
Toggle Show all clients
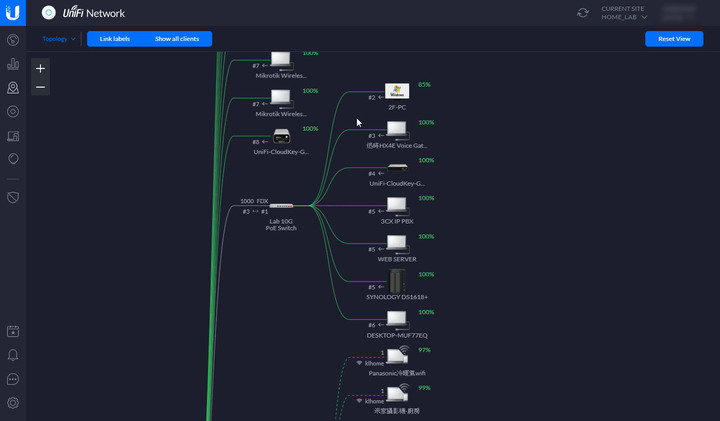coord(177,39)
